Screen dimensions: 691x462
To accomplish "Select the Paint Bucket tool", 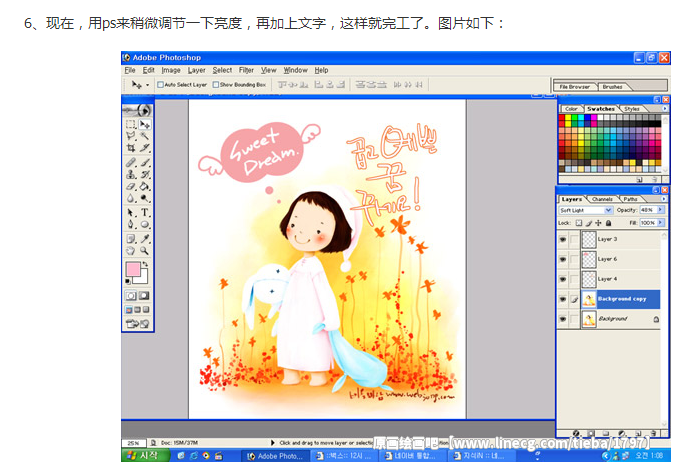I will [145, 186].
